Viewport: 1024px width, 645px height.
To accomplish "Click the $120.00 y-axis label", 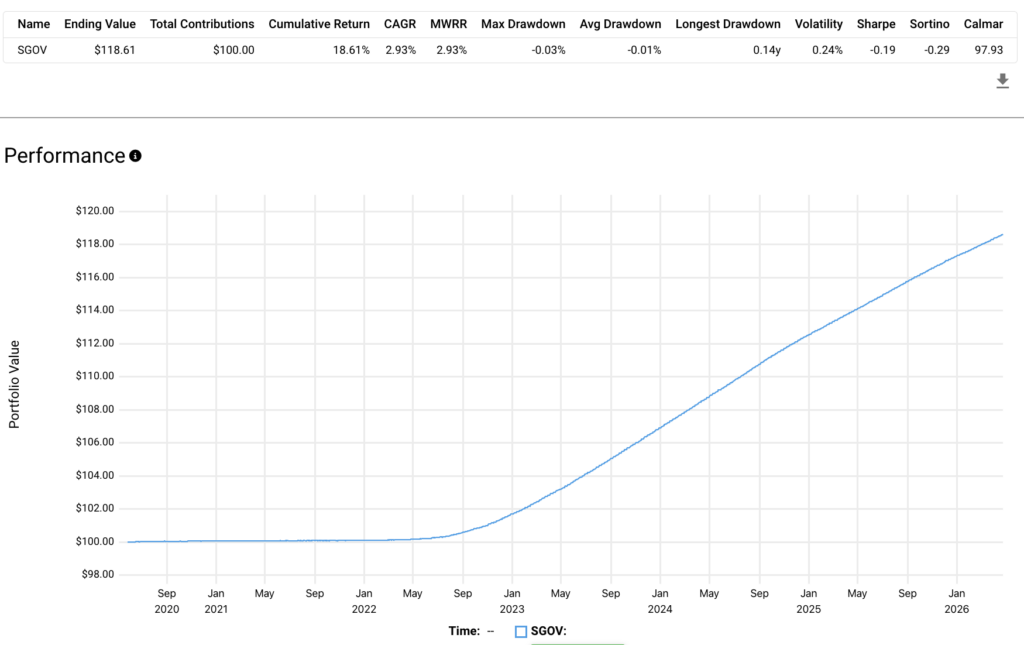I will (x=95, y=211).
